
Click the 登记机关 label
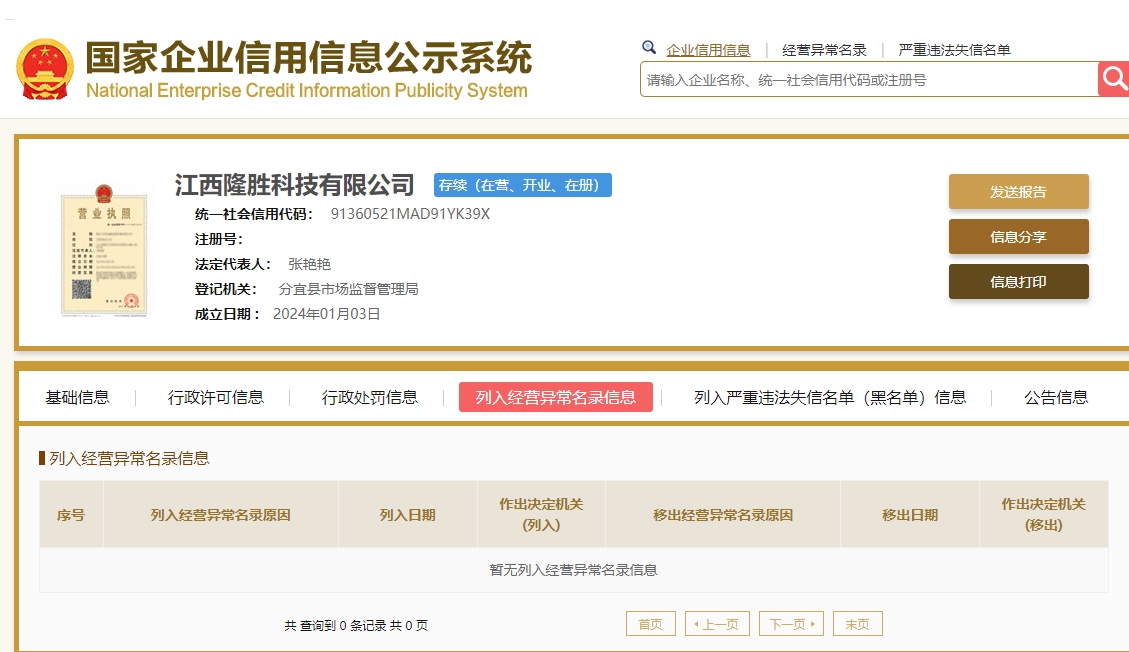225,289
